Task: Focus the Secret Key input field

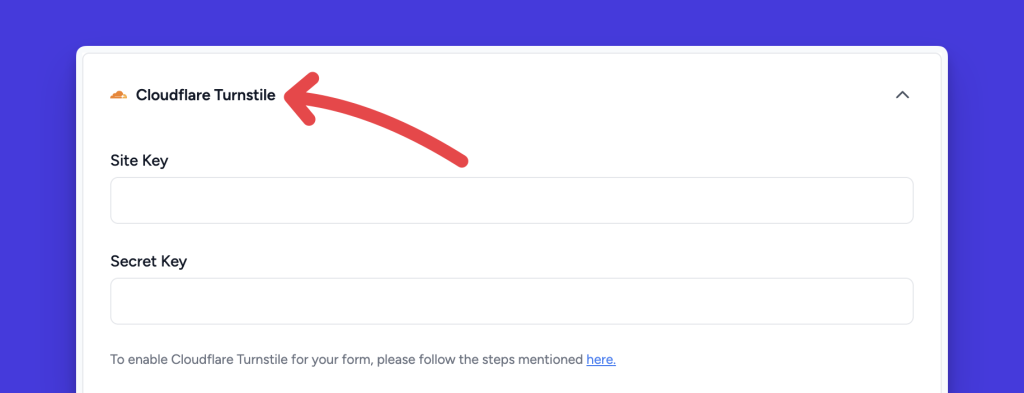Action: [511, 301]
